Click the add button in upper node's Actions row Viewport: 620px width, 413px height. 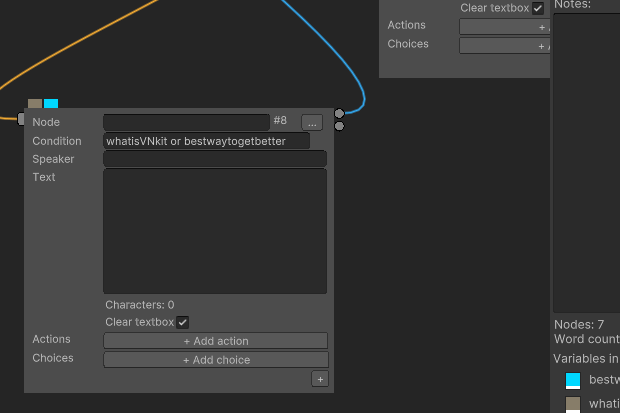click(x=505, y=27)
